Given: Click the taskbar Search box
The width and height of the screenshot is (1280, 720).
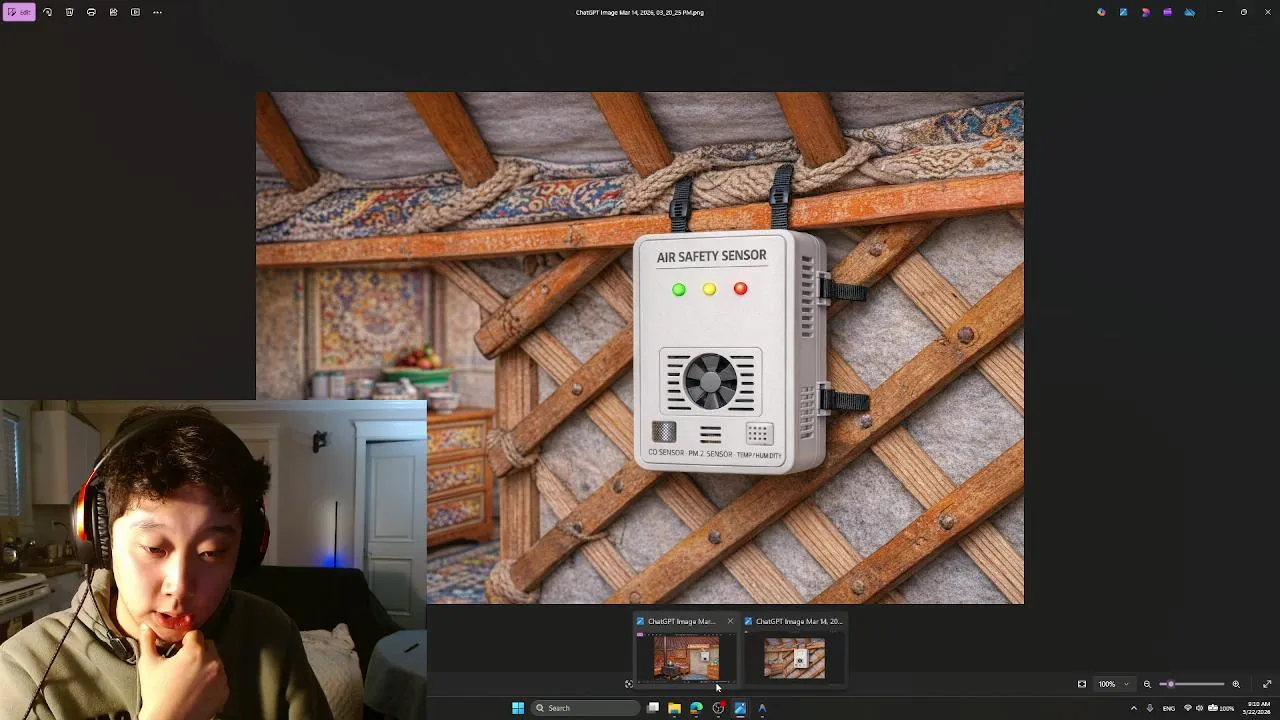Looking at the screenshot, I should (585, 708).
